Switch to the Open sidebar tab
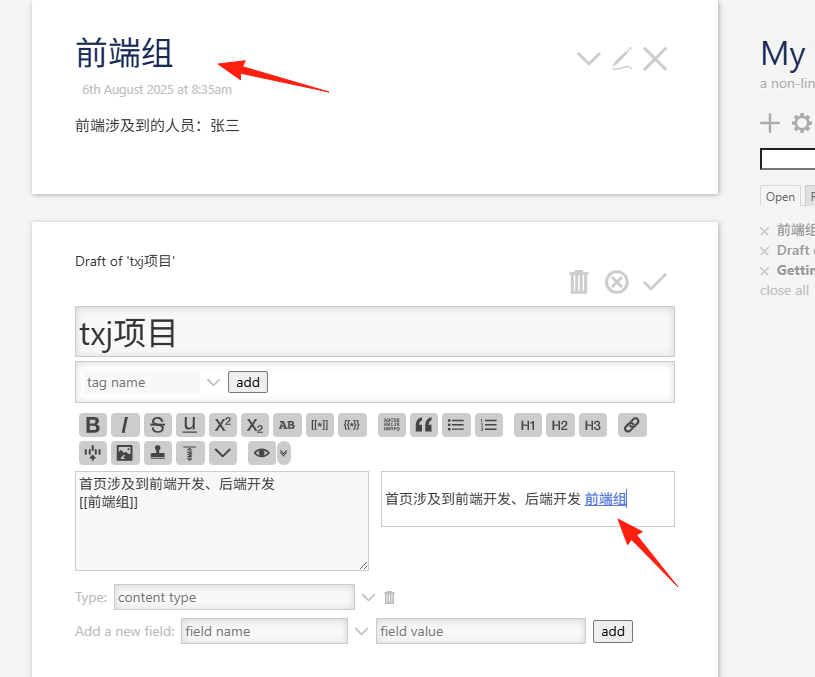The width and height of the screenshot is (815, 677). [780, 196]
